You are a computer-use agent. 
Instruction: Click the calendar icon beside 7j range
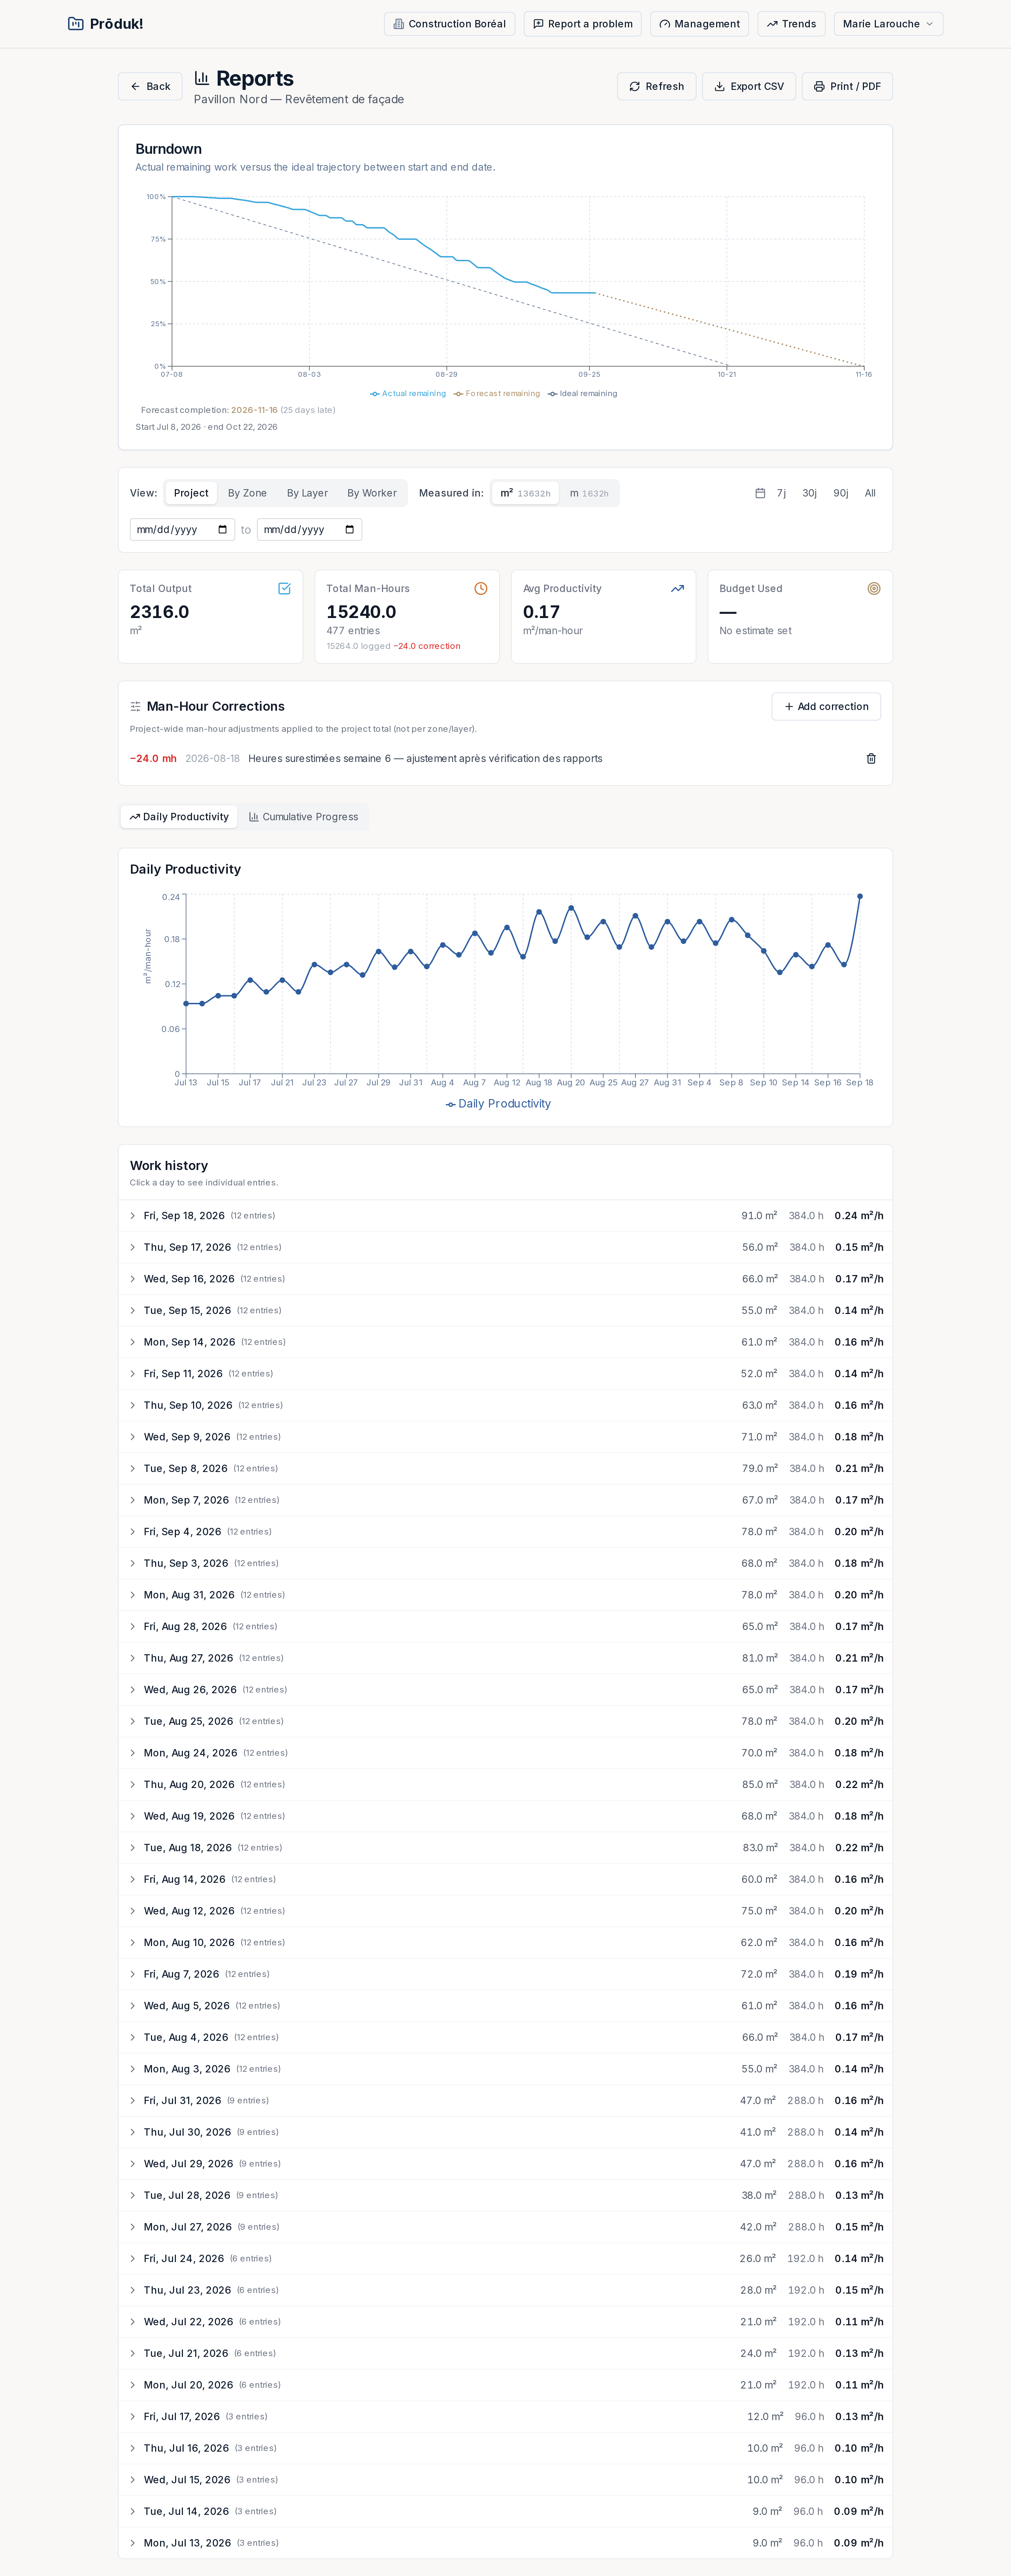760,493
